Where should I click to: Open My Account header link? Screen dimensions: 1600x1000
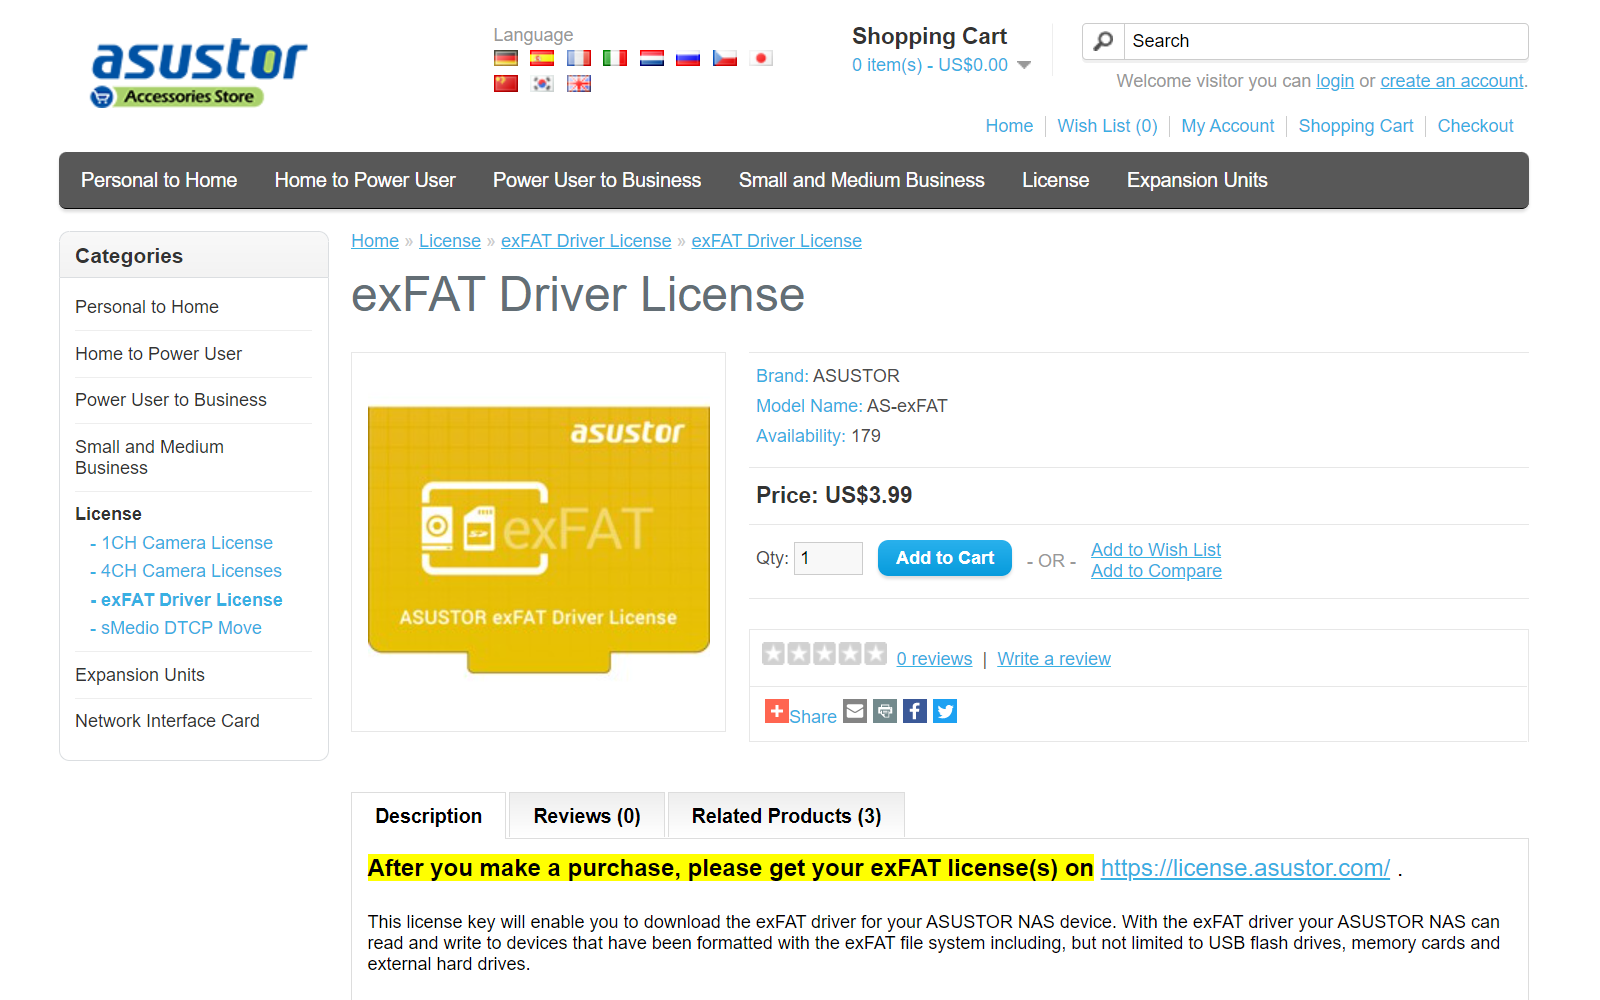click(x=1228, y=126)
